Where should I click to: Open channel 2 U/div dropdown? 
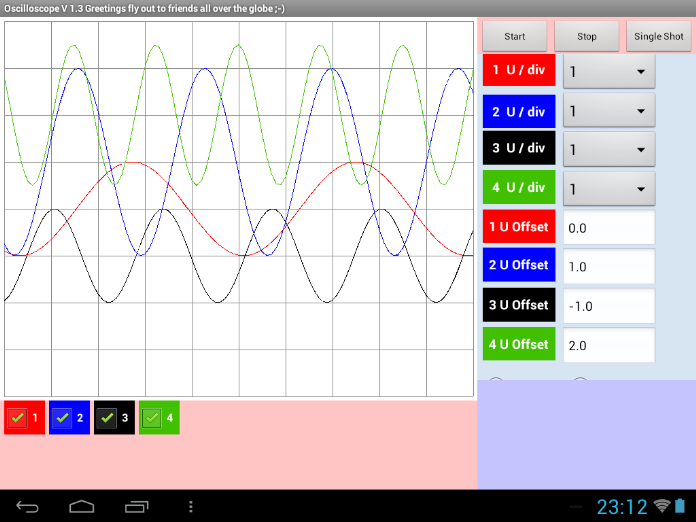609,111
